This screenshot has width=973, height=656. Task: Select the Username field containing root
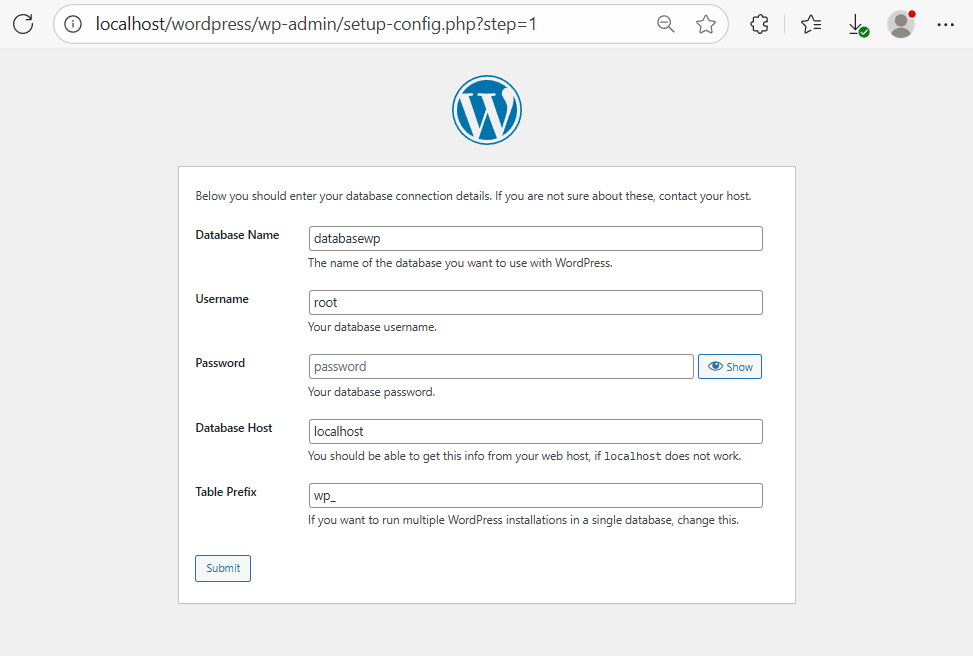pyautogui.click(x=535, y=302)
